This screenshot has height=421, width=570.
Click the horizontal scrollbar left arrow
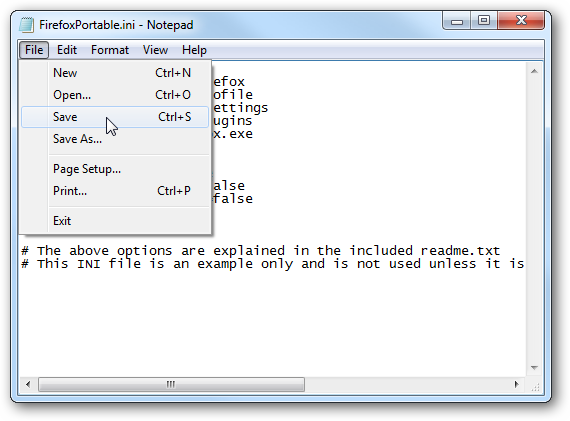(28, 384)
